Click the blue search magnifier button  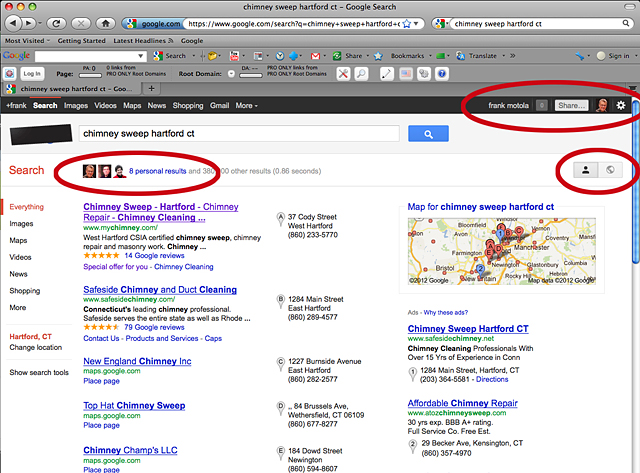coord(427,134)
